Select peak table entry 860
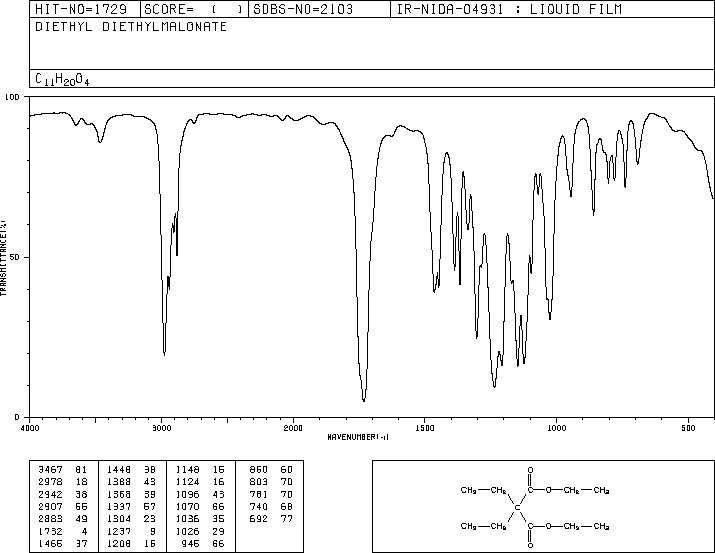This screenshot has height=553, width=715. pos(259,470)
